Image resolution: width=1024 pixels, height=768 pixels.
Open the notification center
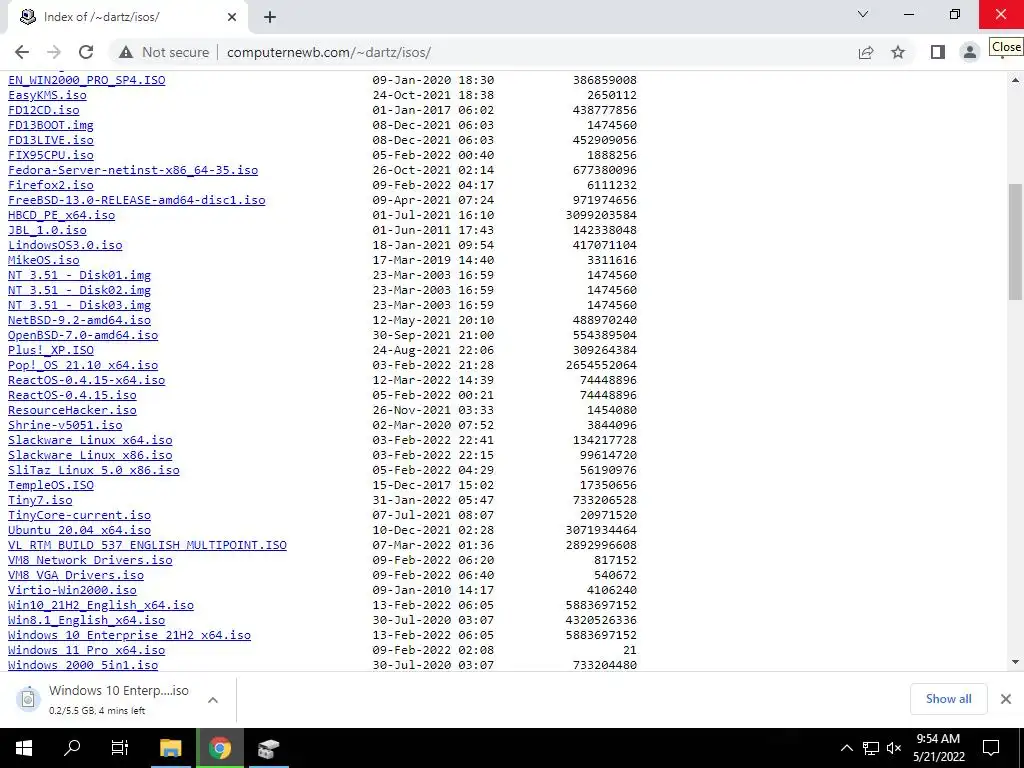(x=991, y=748)
